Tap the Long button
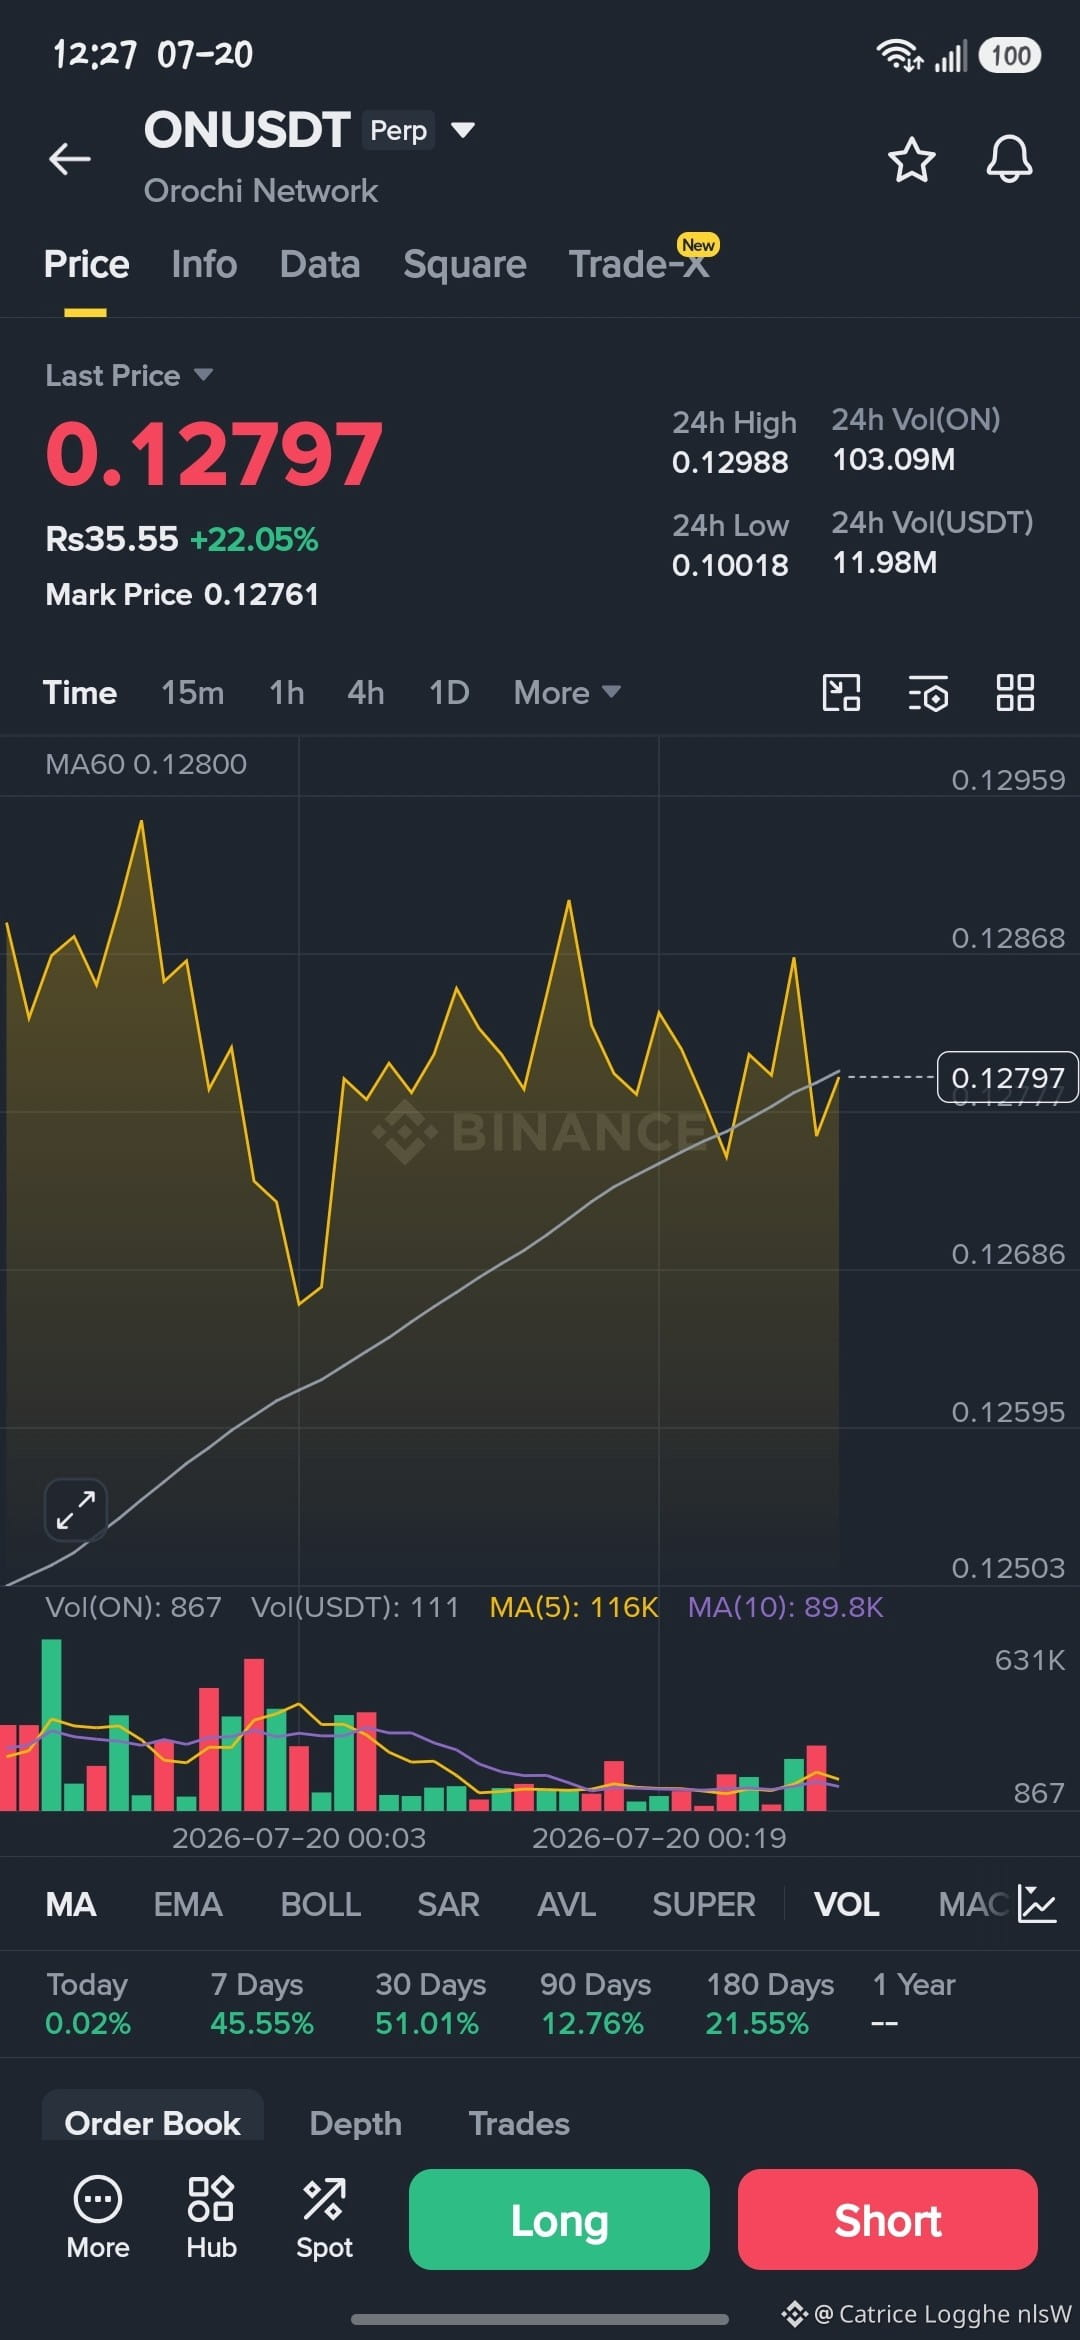Image resolution: width=1080 pixels, height=2340 pixels. pyautogui.click(x=559, y=2219)
